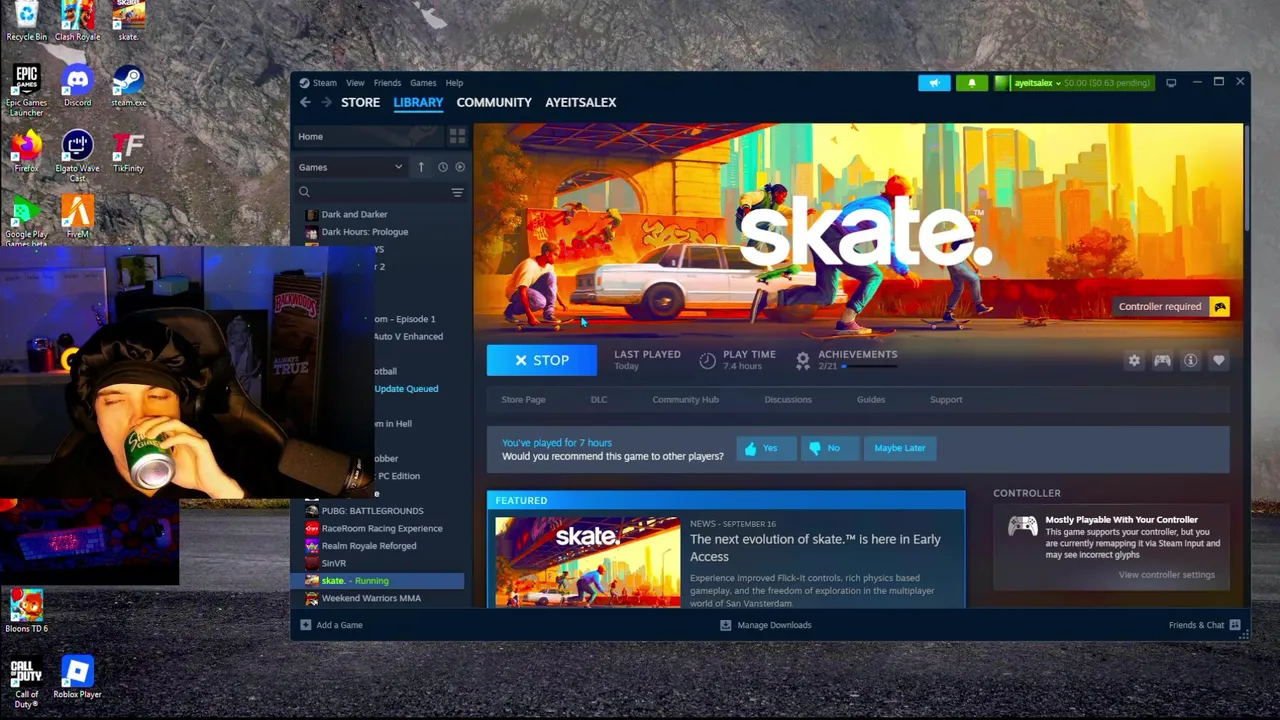Toggle library grid collections view icon
The image size is (1280, 720).
(x=457, y=136)
